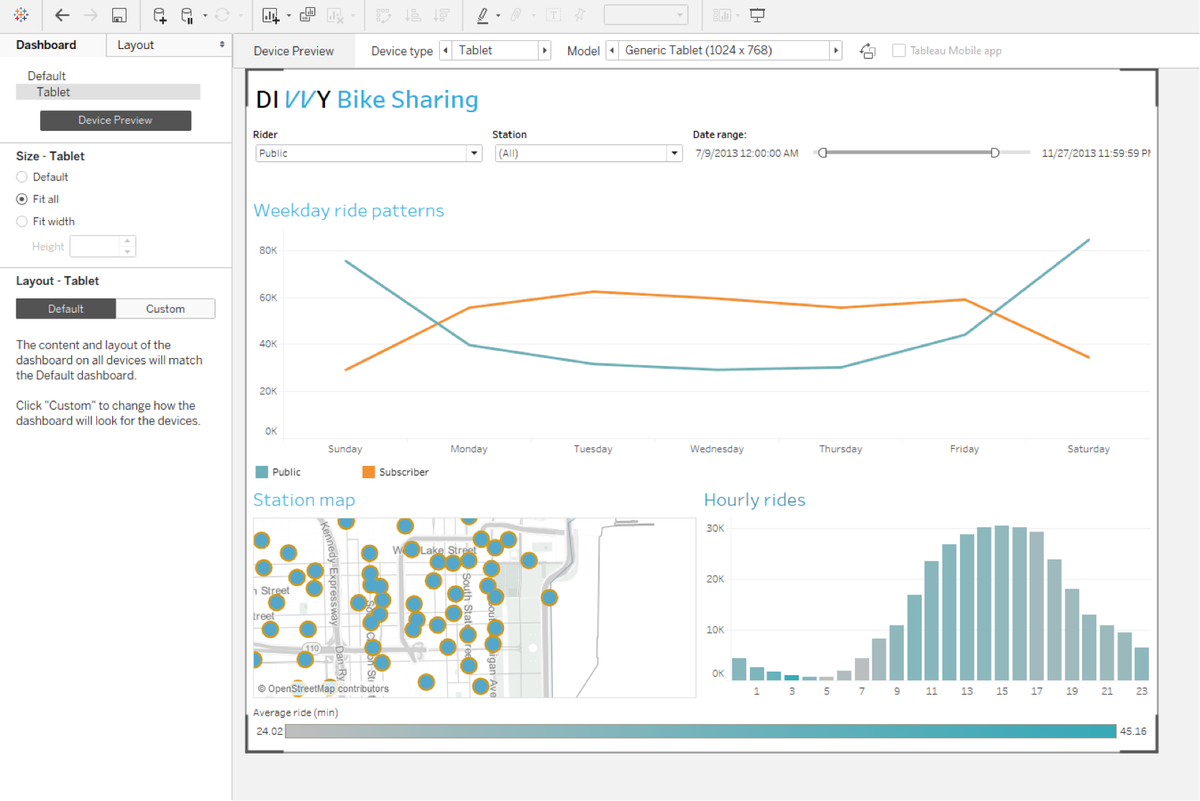The image size is (1200, 801).
Task: Click the rotate device orientation icon
Action: click(x=868, y=51)
